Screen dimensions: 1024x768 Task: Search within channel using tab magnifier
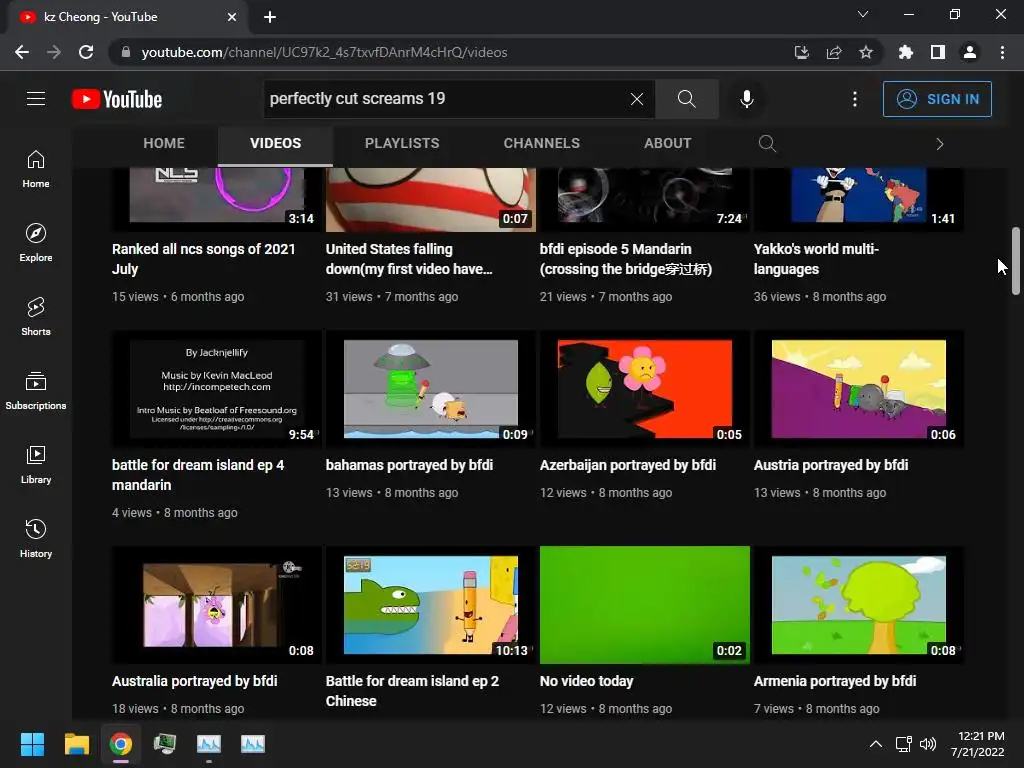[x=767, y=143]
